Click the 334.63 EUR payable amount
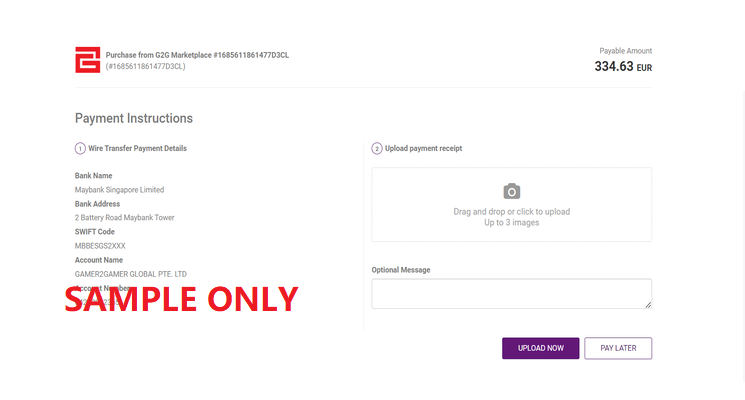The height and width of the screenshot is (400, 745). pyautogui.click(x=622, y=67)
